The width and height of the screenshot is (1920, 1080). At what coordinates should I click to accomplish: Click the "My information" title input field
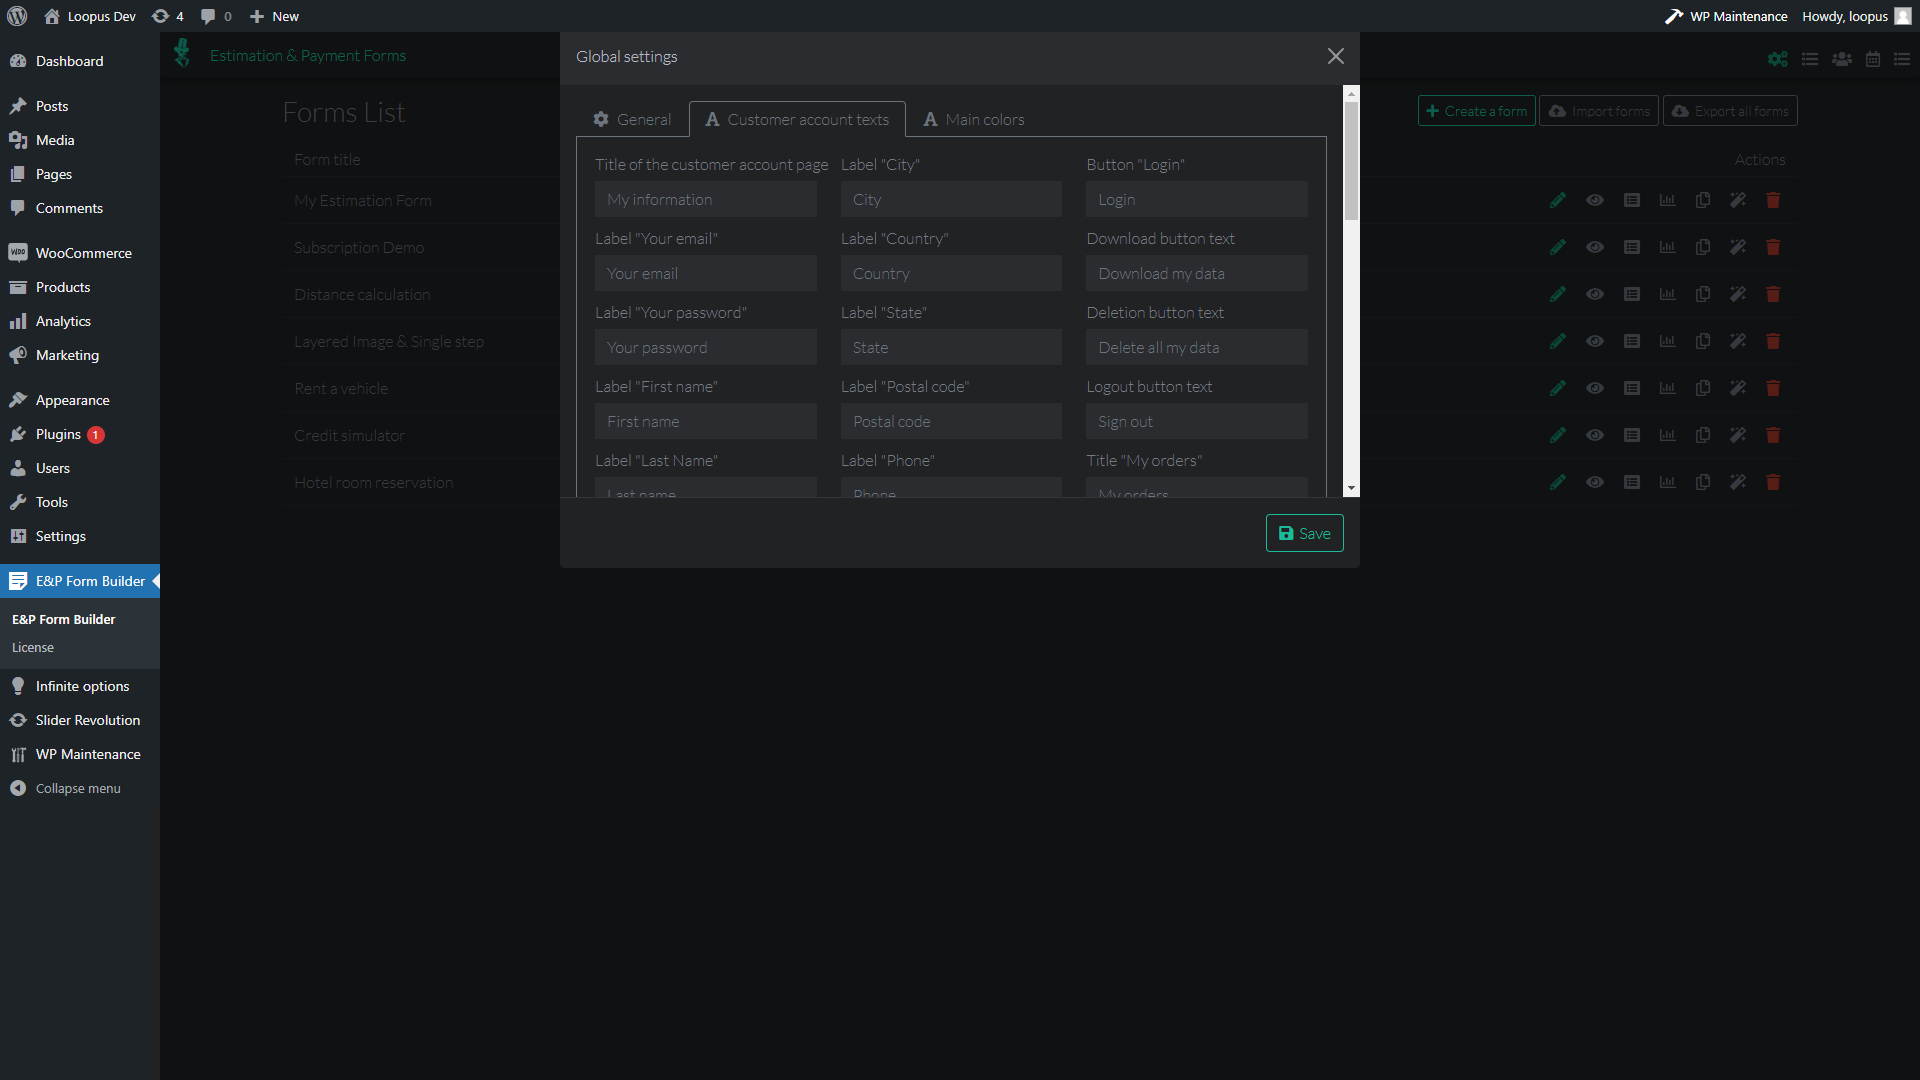coord(705,200)
